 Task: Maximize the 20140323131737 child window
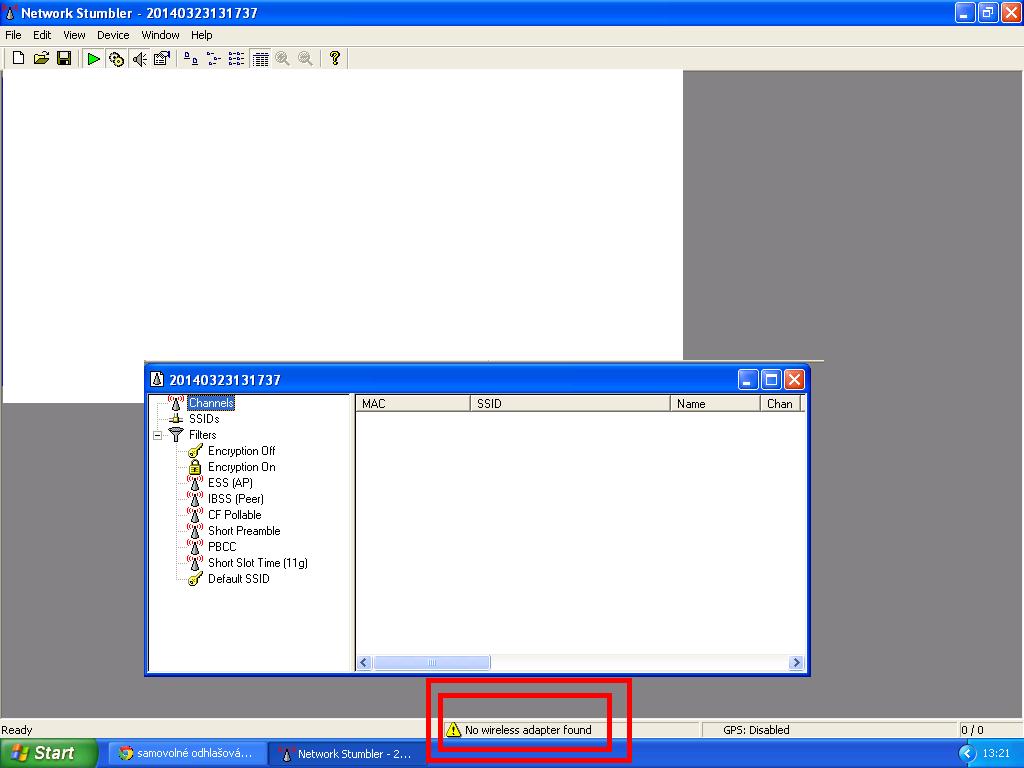point(771,379)
